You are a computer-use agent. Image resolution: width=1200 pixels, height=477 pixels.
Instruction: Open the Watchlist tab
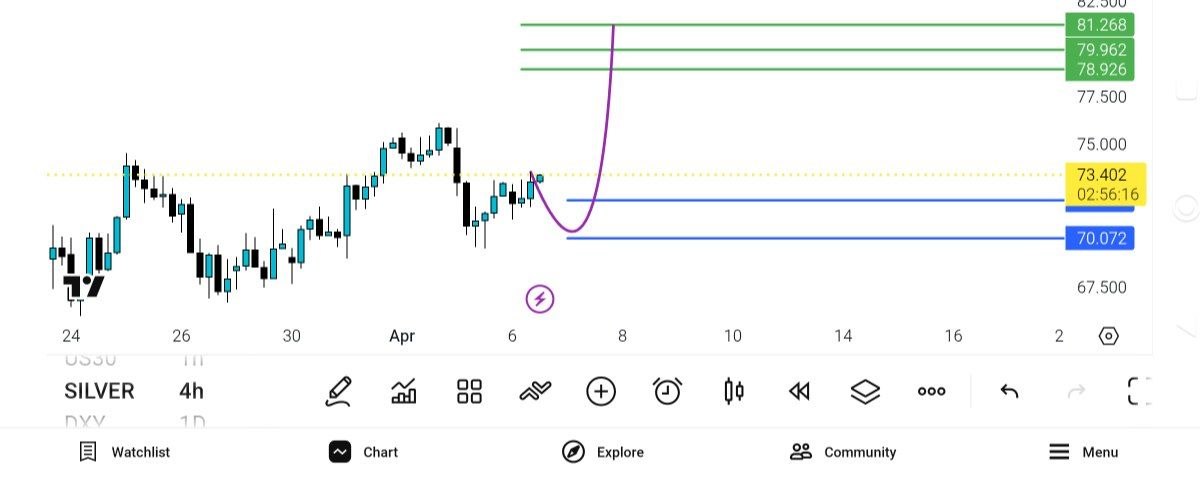point(125,452)
